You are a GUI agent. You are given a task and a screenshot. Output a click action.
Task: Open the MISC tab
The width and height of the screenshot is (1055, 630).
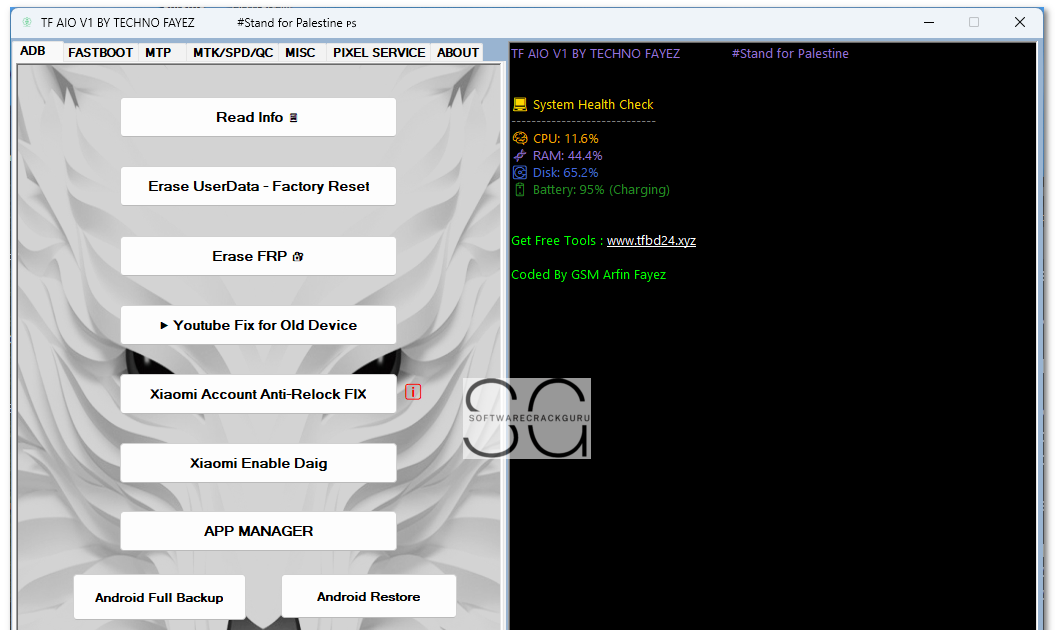point(300,52)
